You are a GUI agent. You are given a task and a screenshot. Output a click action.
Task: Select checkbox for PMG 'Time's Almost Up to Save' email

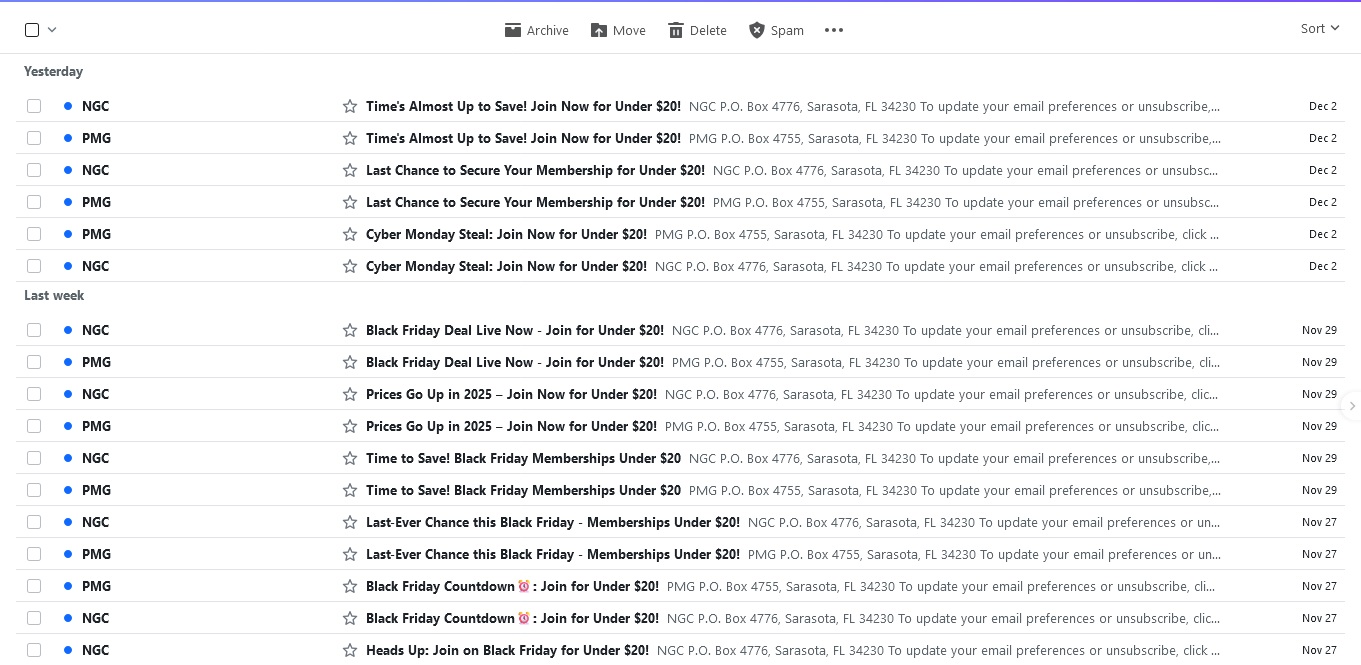point(34,138)
